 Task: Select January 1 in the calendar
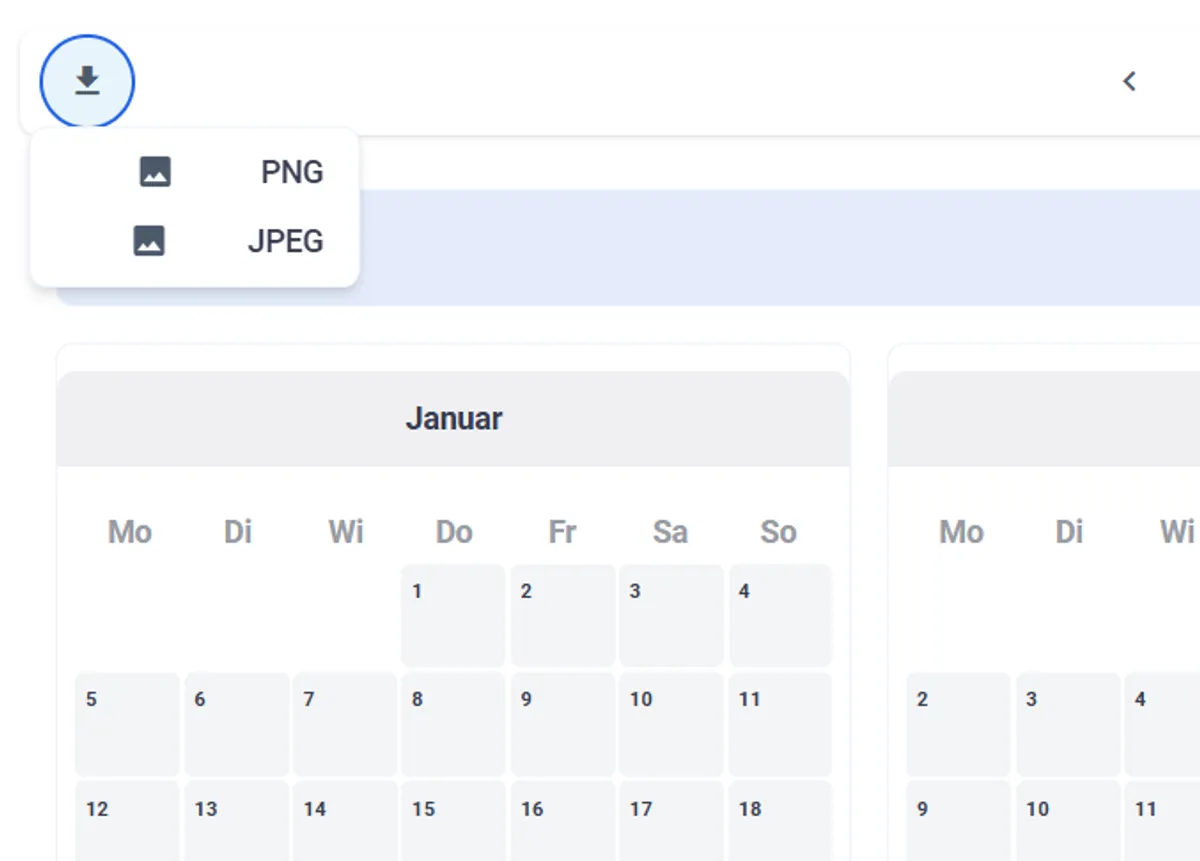click(453, 613)
